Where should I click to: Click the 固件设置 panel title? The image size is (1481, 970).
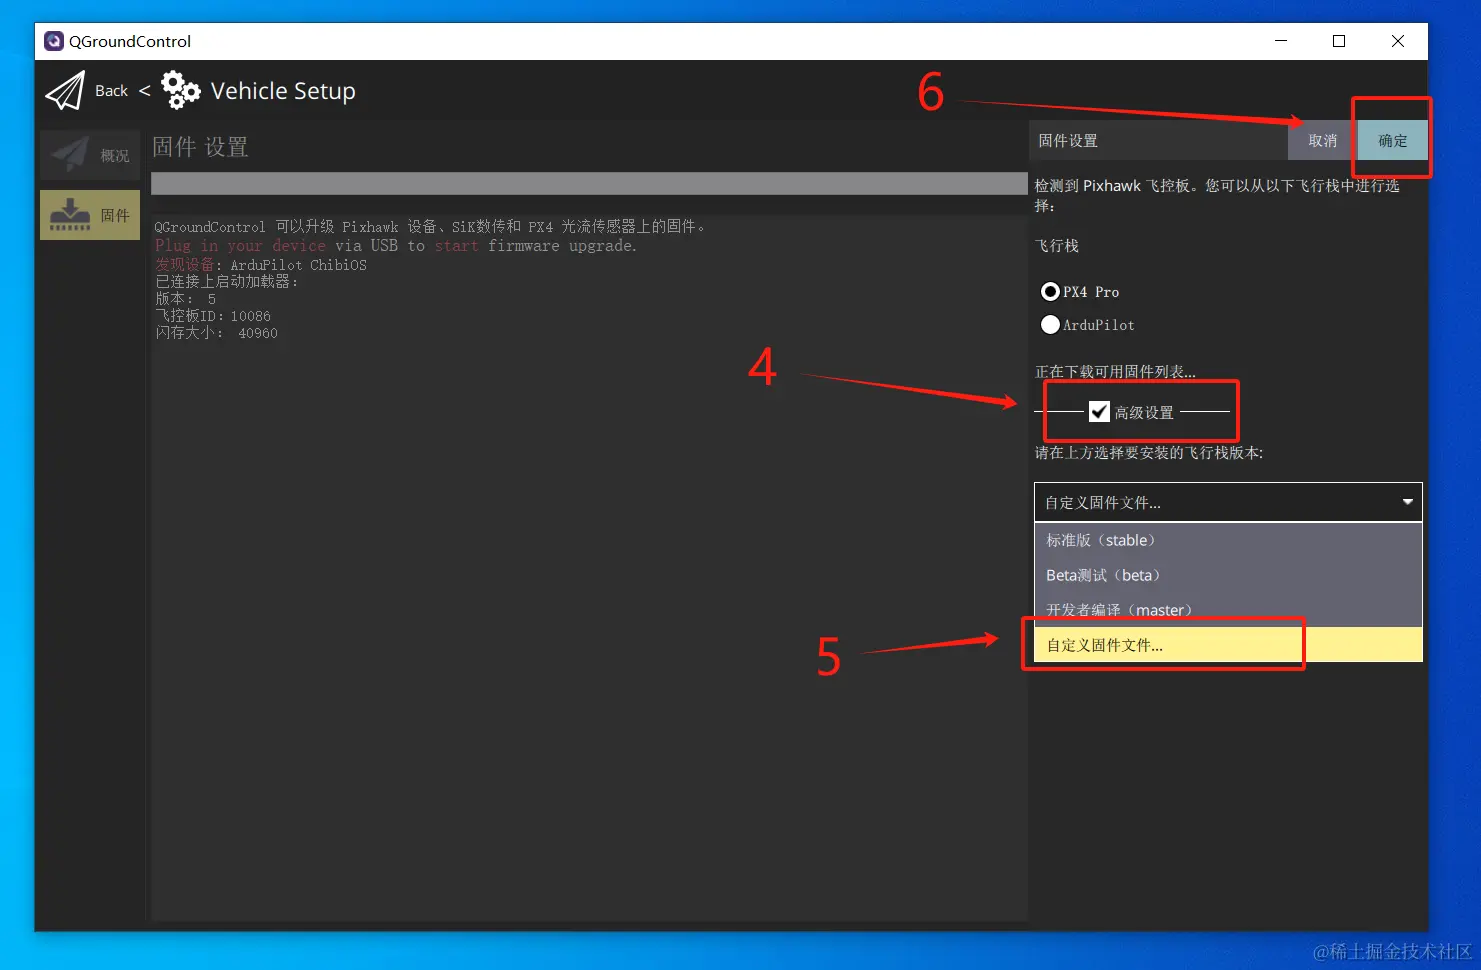pyautogui.click(x=1068, y=141)
